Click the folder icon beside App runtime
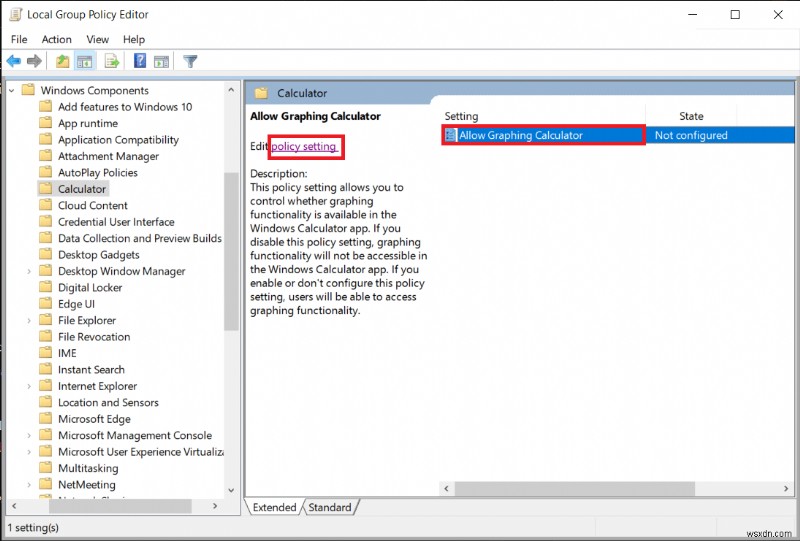Viewport: 800px width, 541px height. pyautogui.click(x=45, y=123)
